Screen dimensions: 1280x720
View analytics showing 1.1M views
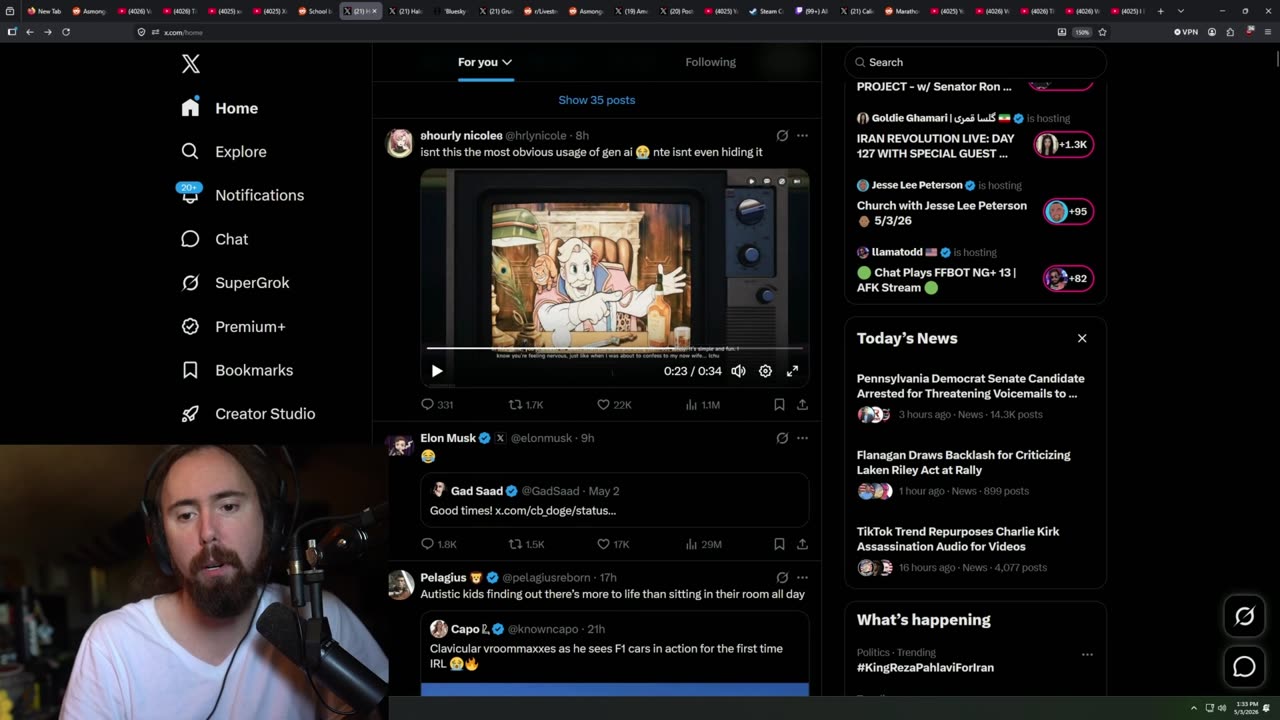(702, 405)
